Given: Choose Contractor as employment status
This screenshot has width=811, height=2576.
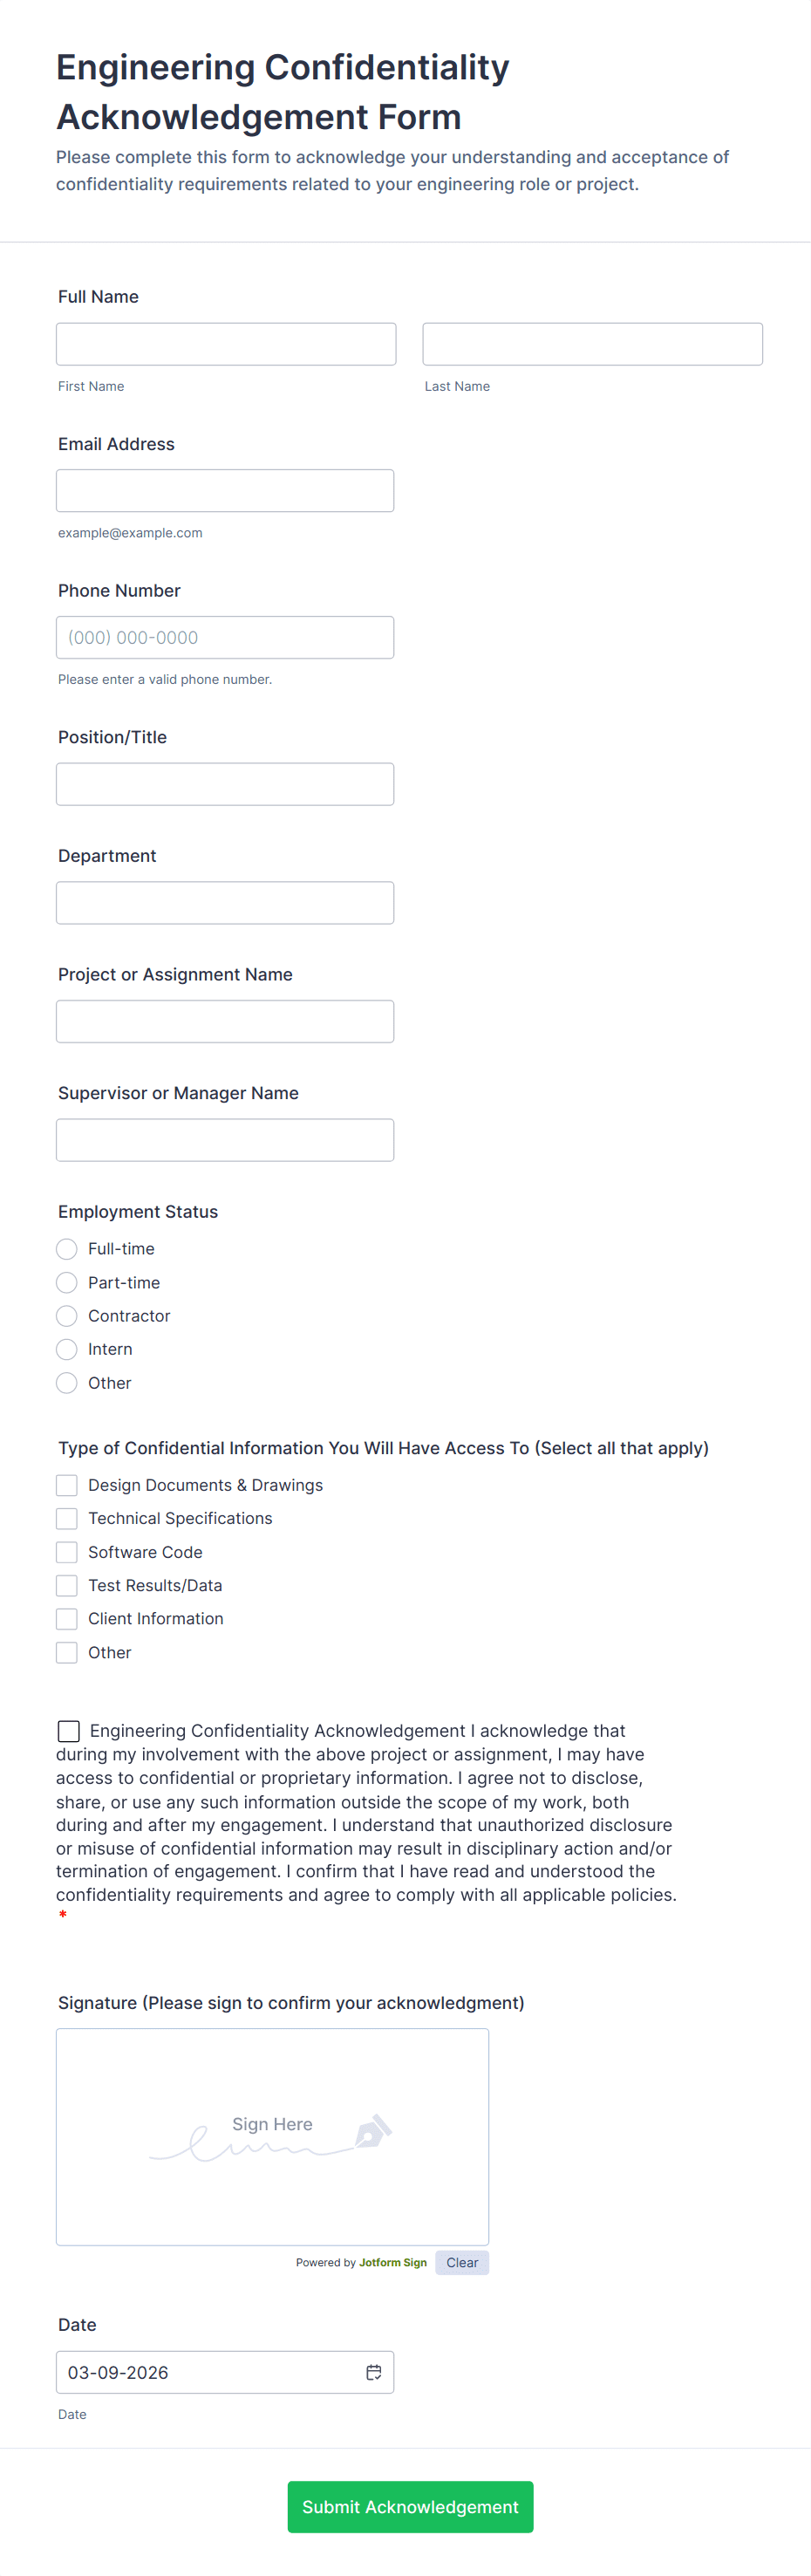Looking at the screenshot, I should tap(67, 1316).
